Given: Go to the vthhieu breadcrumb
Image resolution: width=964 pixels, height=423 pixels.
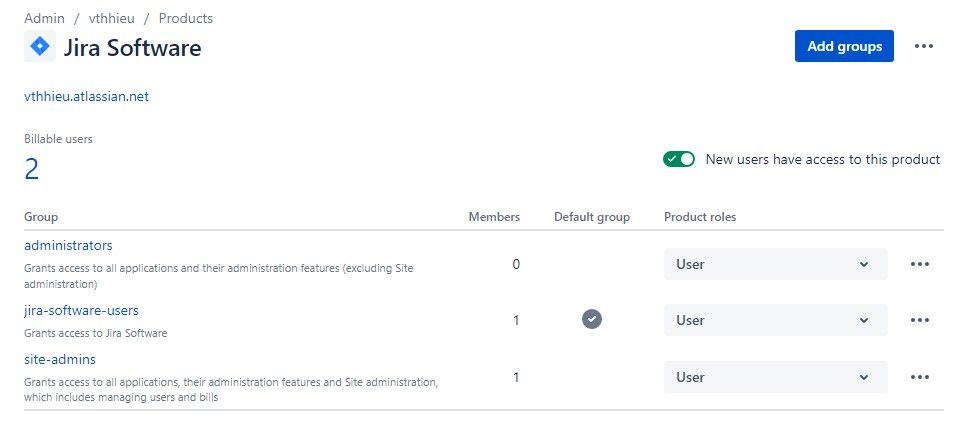Looking at the screenshot, I should (x=111, y=18).
